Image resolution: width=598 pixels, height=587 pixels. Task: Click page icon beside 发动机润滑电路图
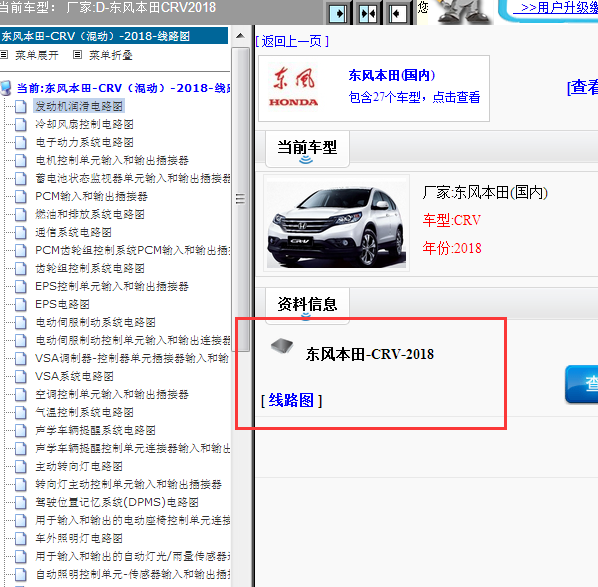pyautogui.click(x=21, y=106)
